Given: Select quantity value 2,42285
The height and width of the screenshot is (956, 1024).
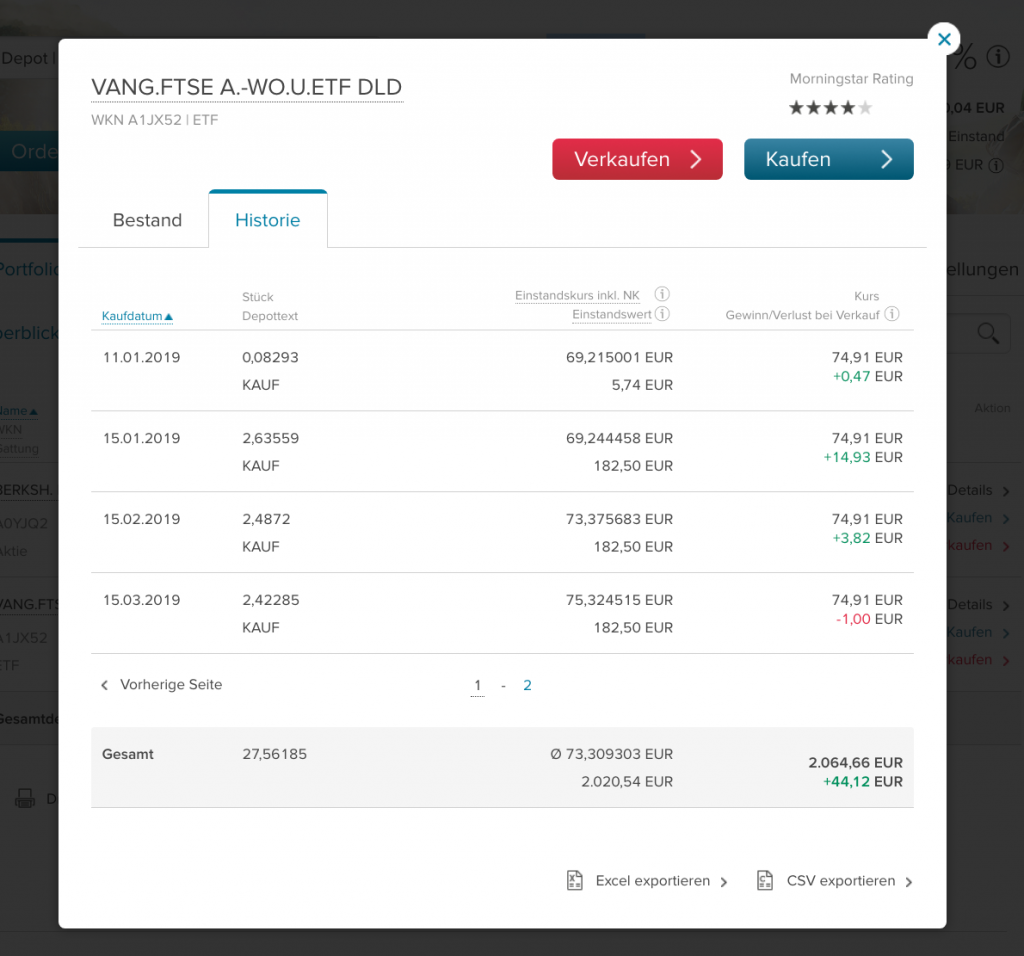Looking at the screenshot, I should coord(271,601).
